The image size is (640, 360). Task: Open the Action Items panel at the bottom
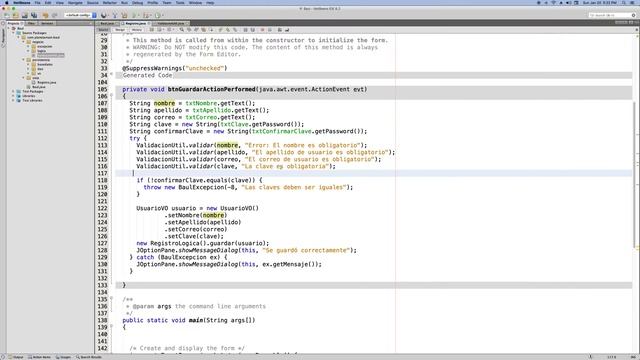tap(40, 357)
